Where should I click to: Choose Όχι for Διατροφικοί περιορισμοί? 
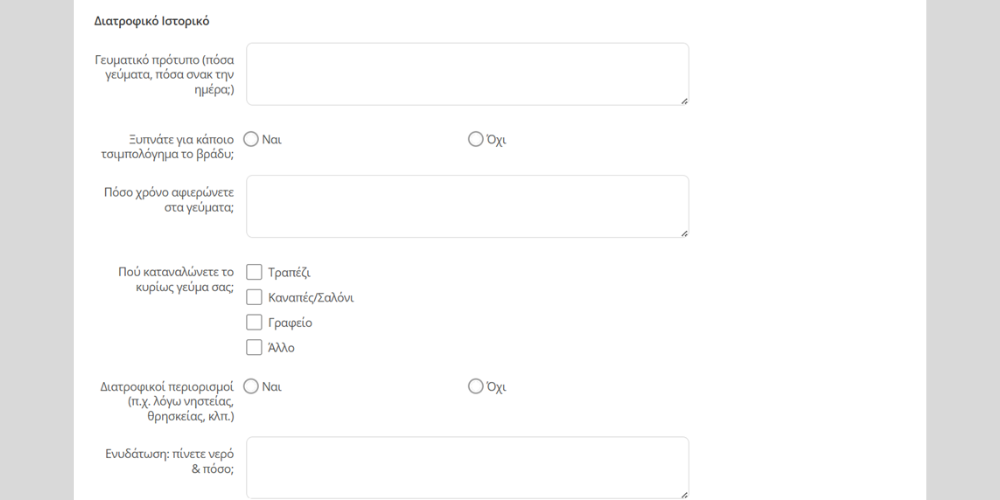[475, 386]
